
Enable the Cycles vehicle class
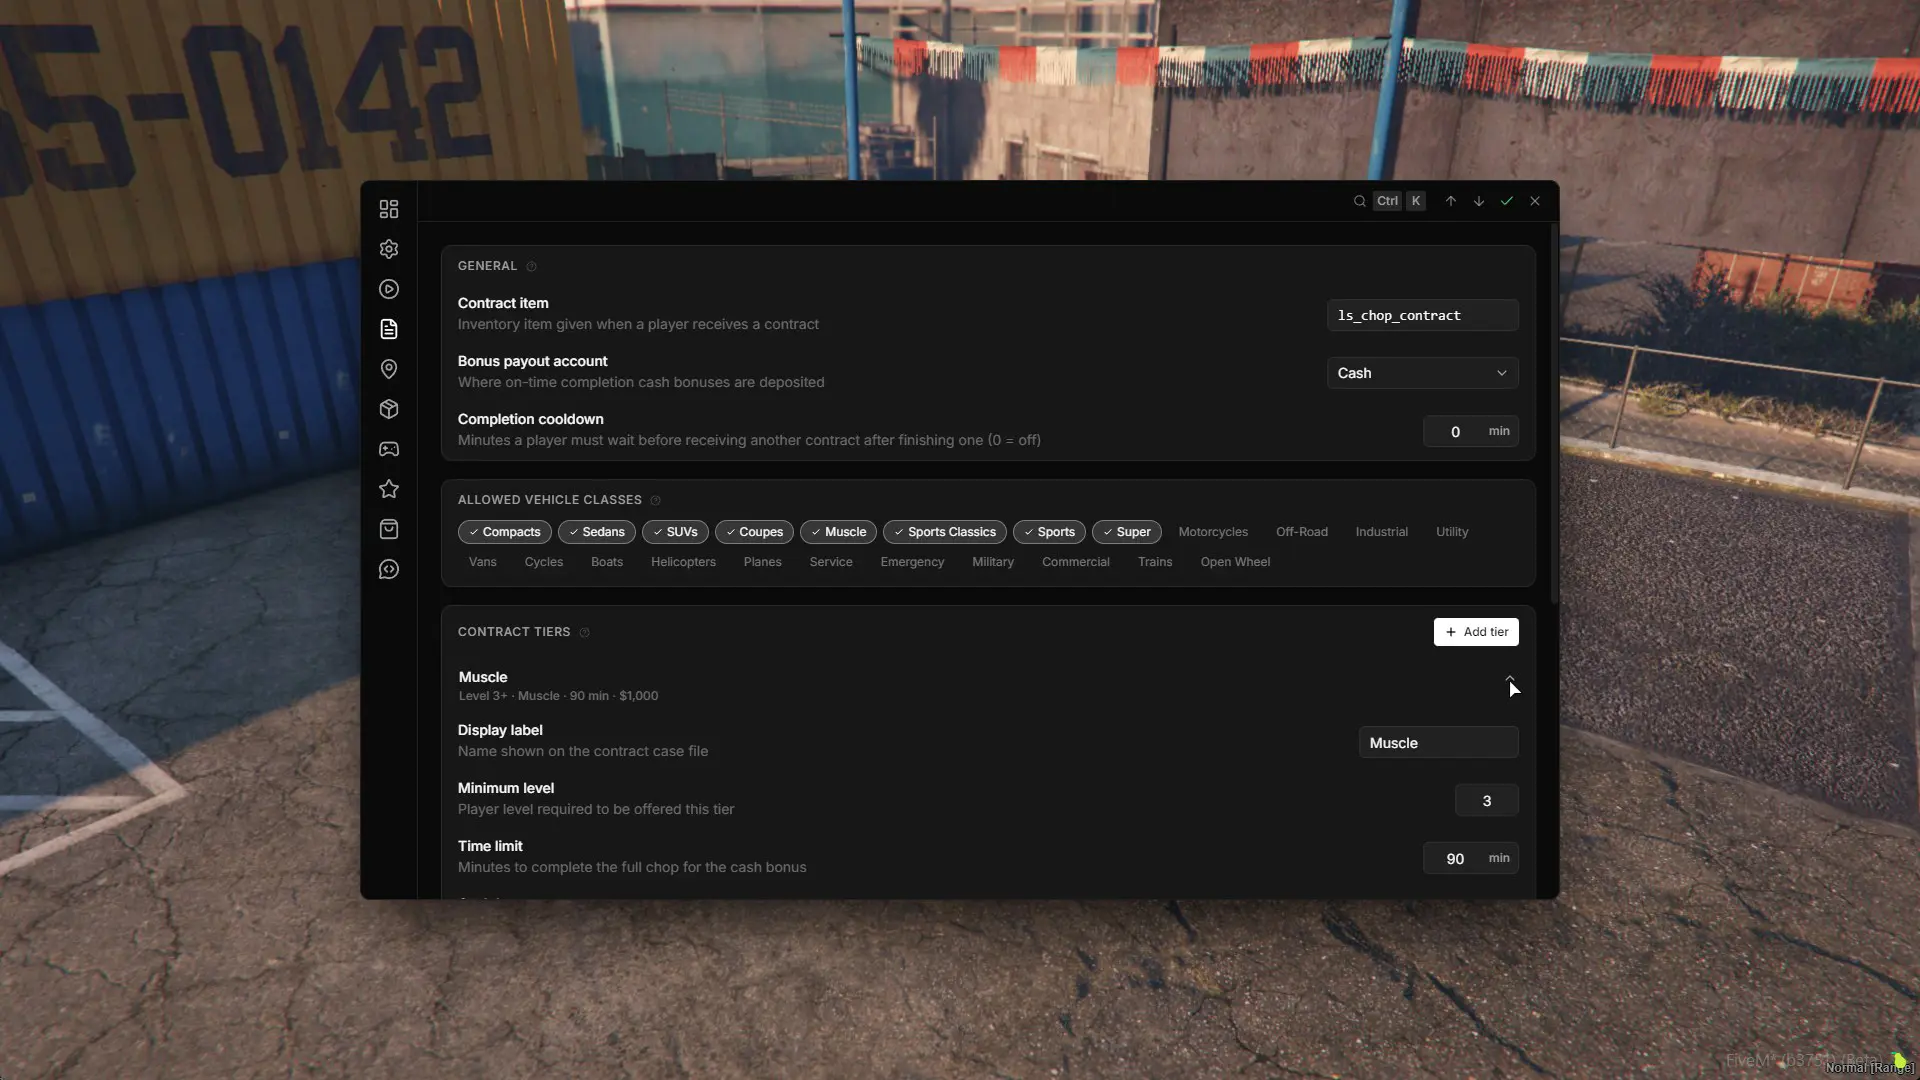pos(544,562)
